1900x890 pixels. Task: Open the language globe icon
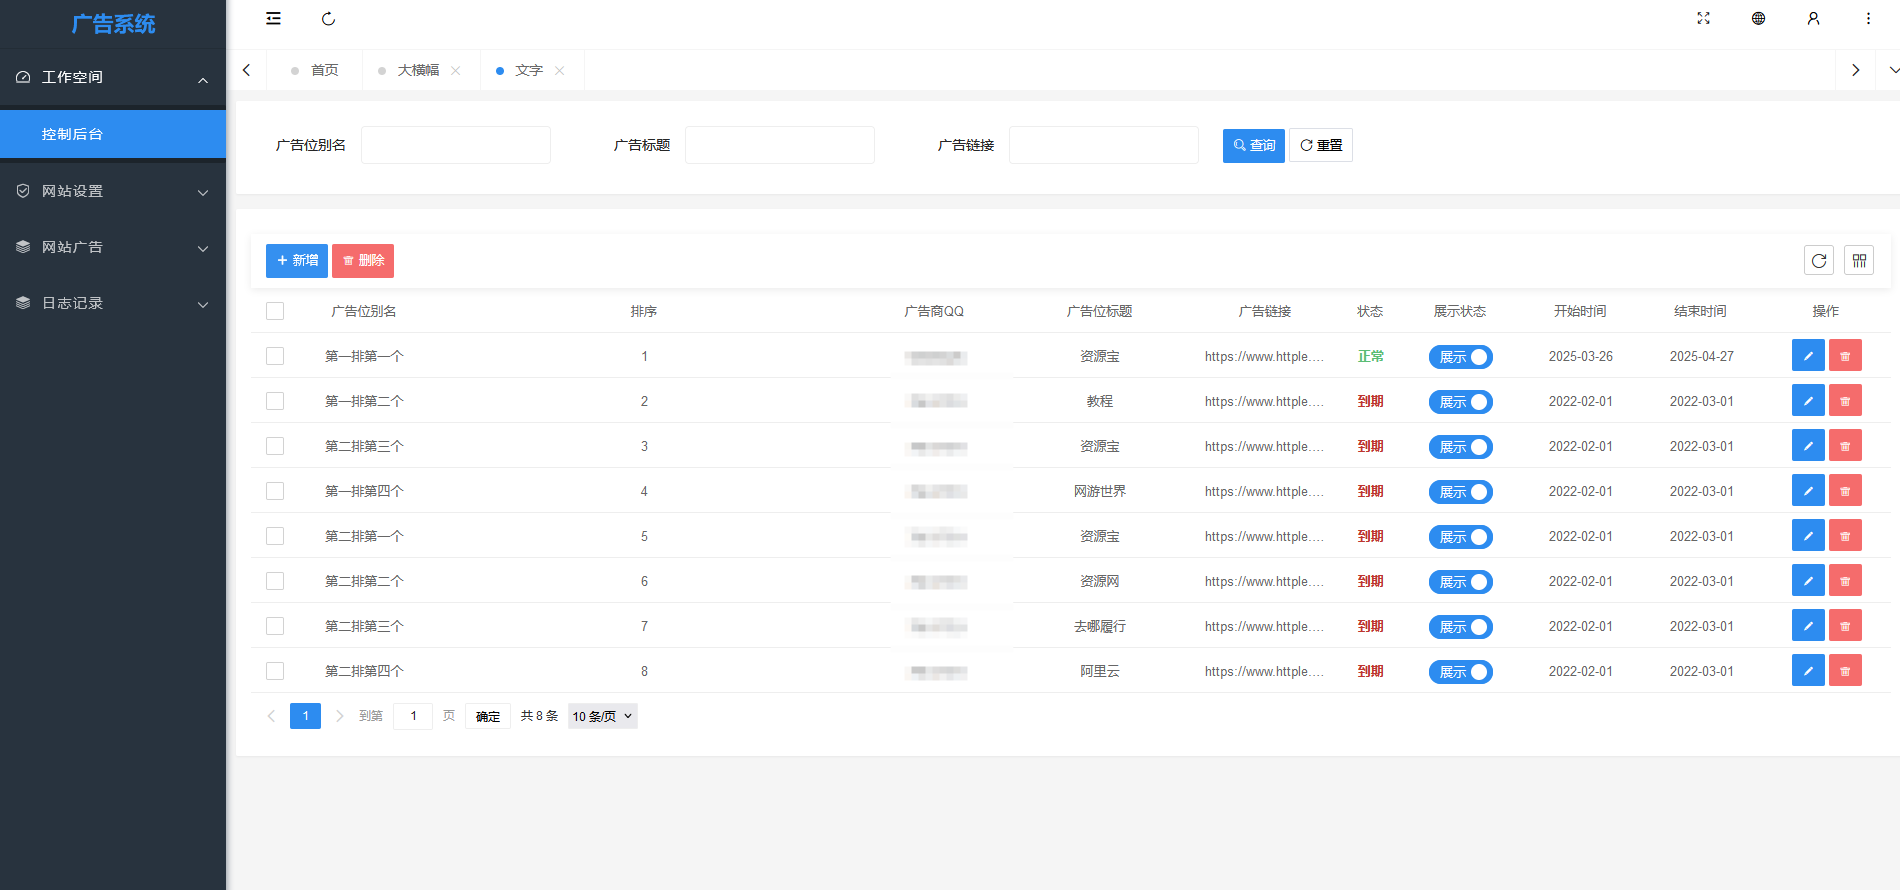pos(1758,18)
